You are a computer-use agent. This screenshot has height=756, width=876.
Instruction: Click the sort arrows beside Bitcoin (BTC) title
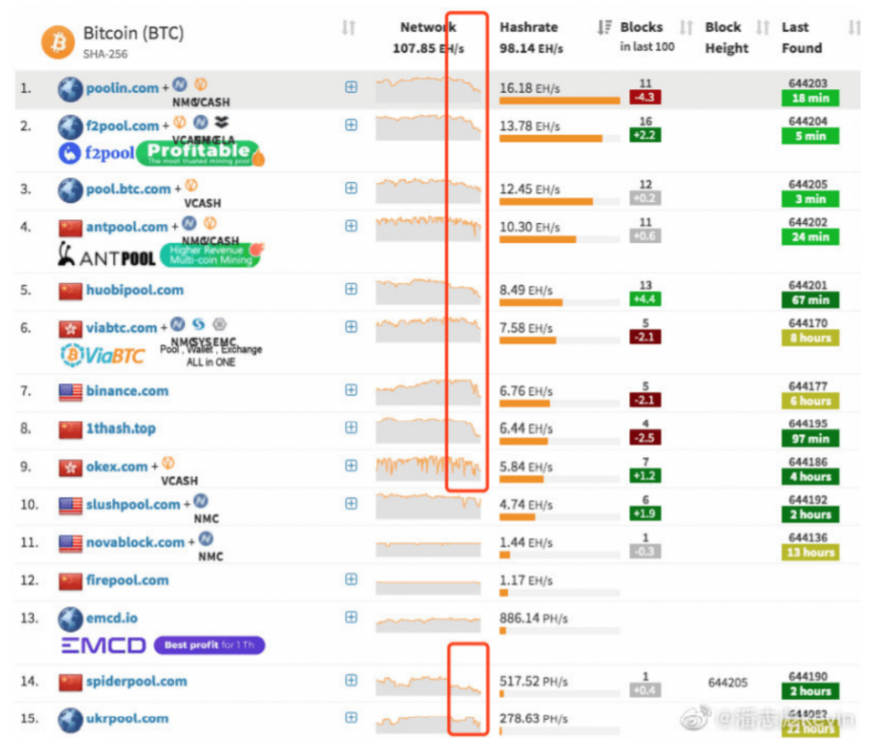pos(349,27)
